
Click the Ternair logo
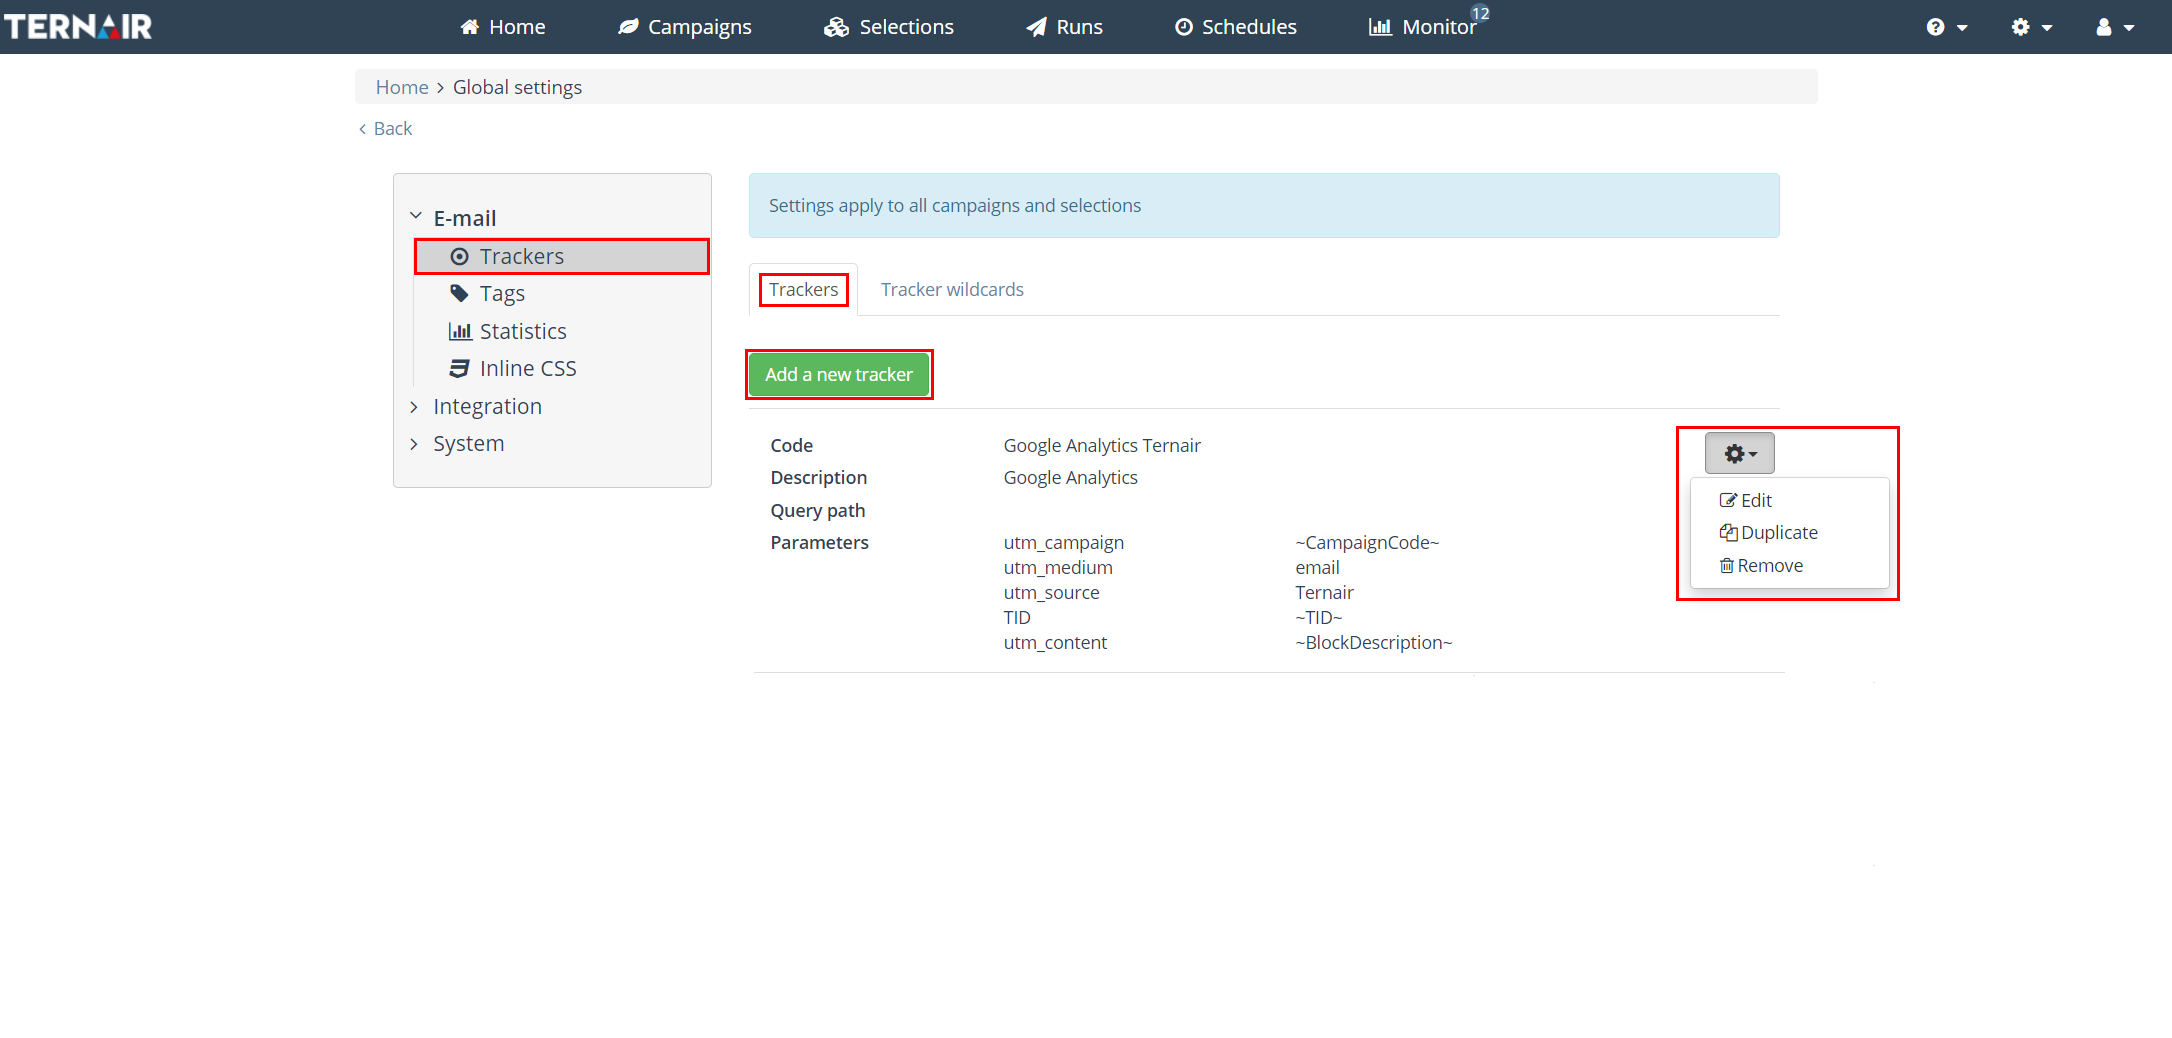point(78,27)
